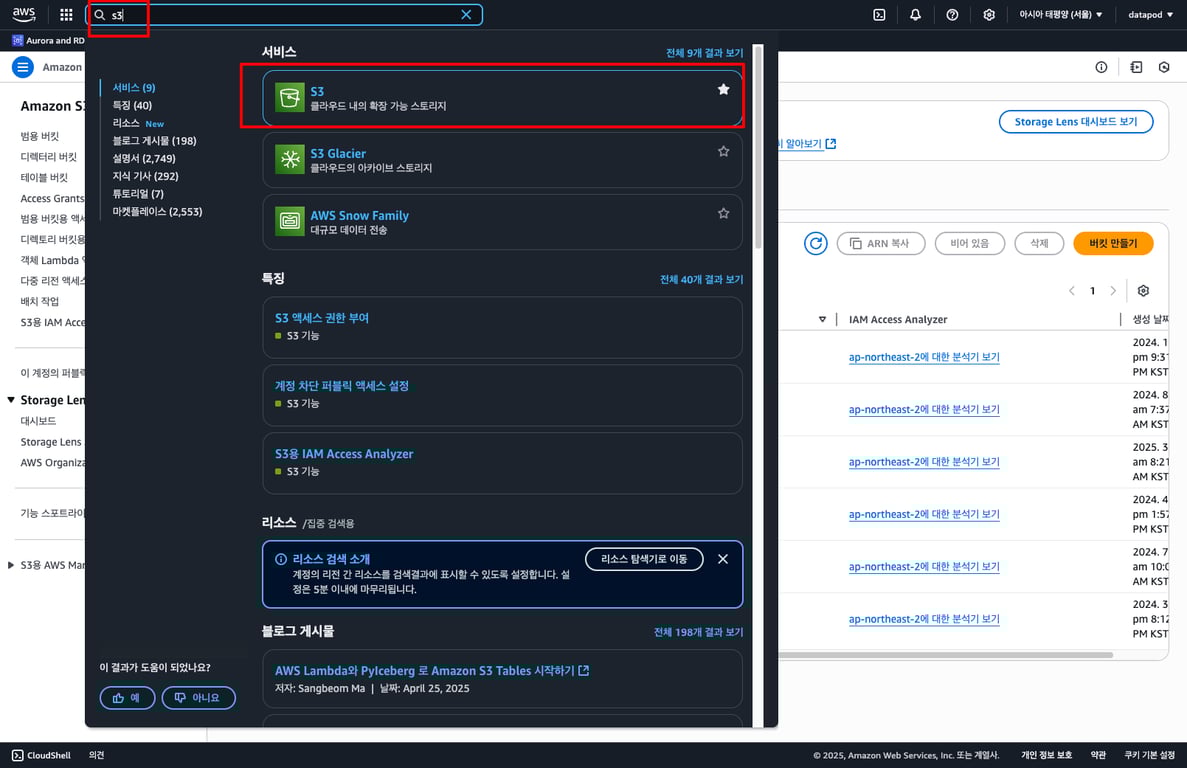Open AWS Lambda PyIceberg S3 Tables blog post
The width and height of the screenshot is (1187, 768).
(431, 670)
